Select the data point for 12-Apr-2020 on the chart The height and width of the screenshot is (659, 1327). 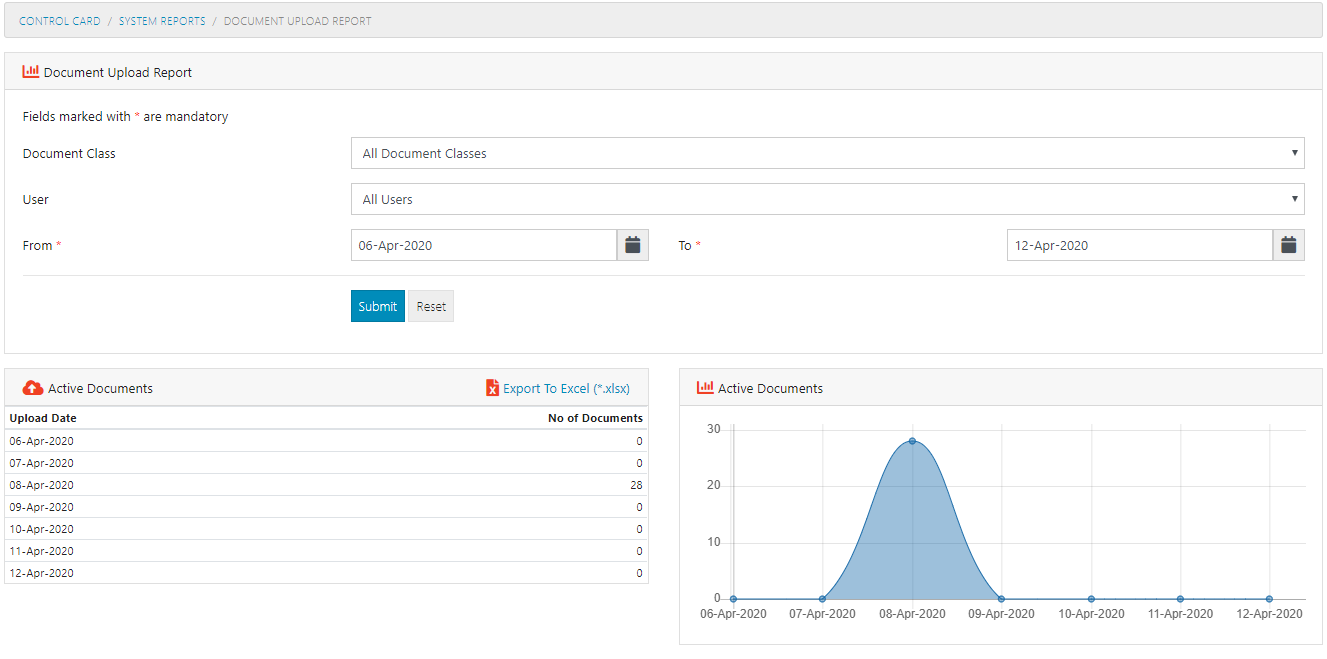1268,599
